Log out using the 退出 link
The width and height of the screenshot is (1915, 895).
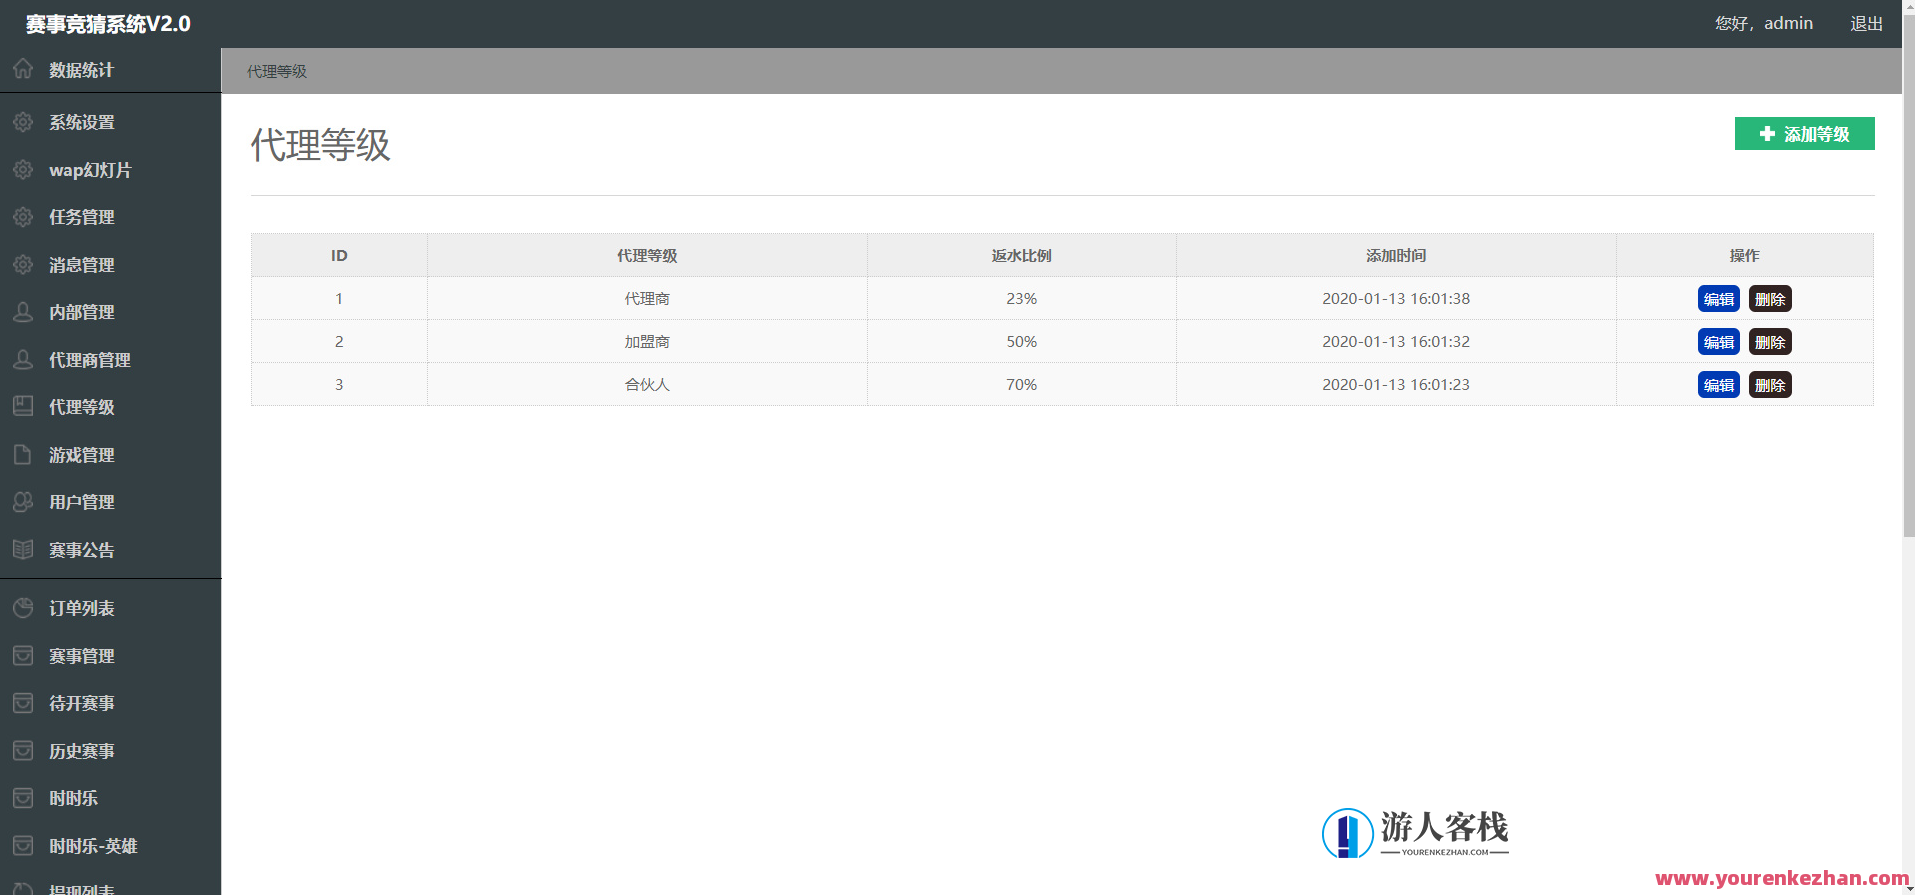pos(1866,23)
